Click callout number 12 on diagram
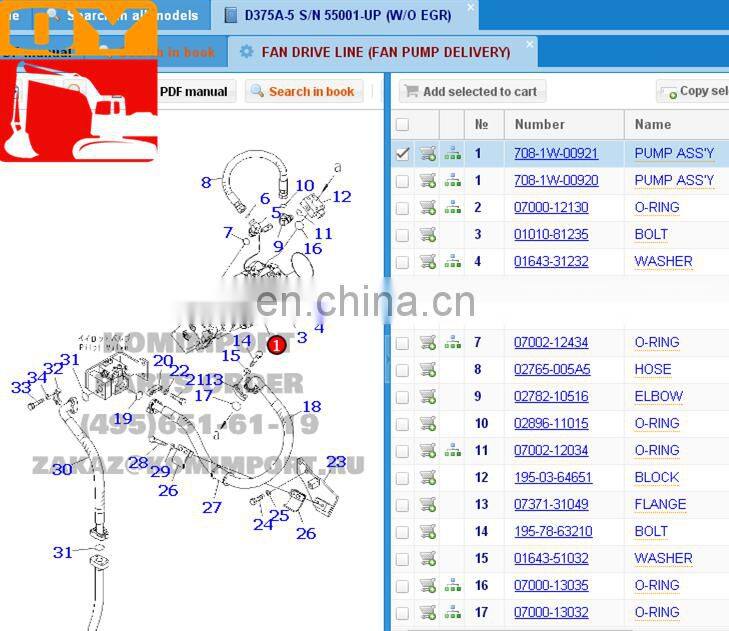Image resolution: width=729 pixels, height=631 pixels. 342,197
